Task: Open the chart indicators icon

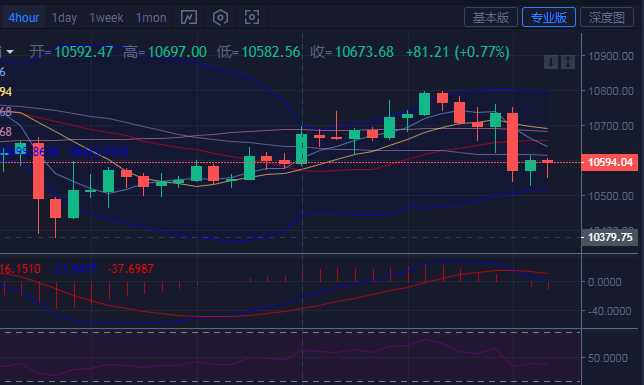Action: 189,17
